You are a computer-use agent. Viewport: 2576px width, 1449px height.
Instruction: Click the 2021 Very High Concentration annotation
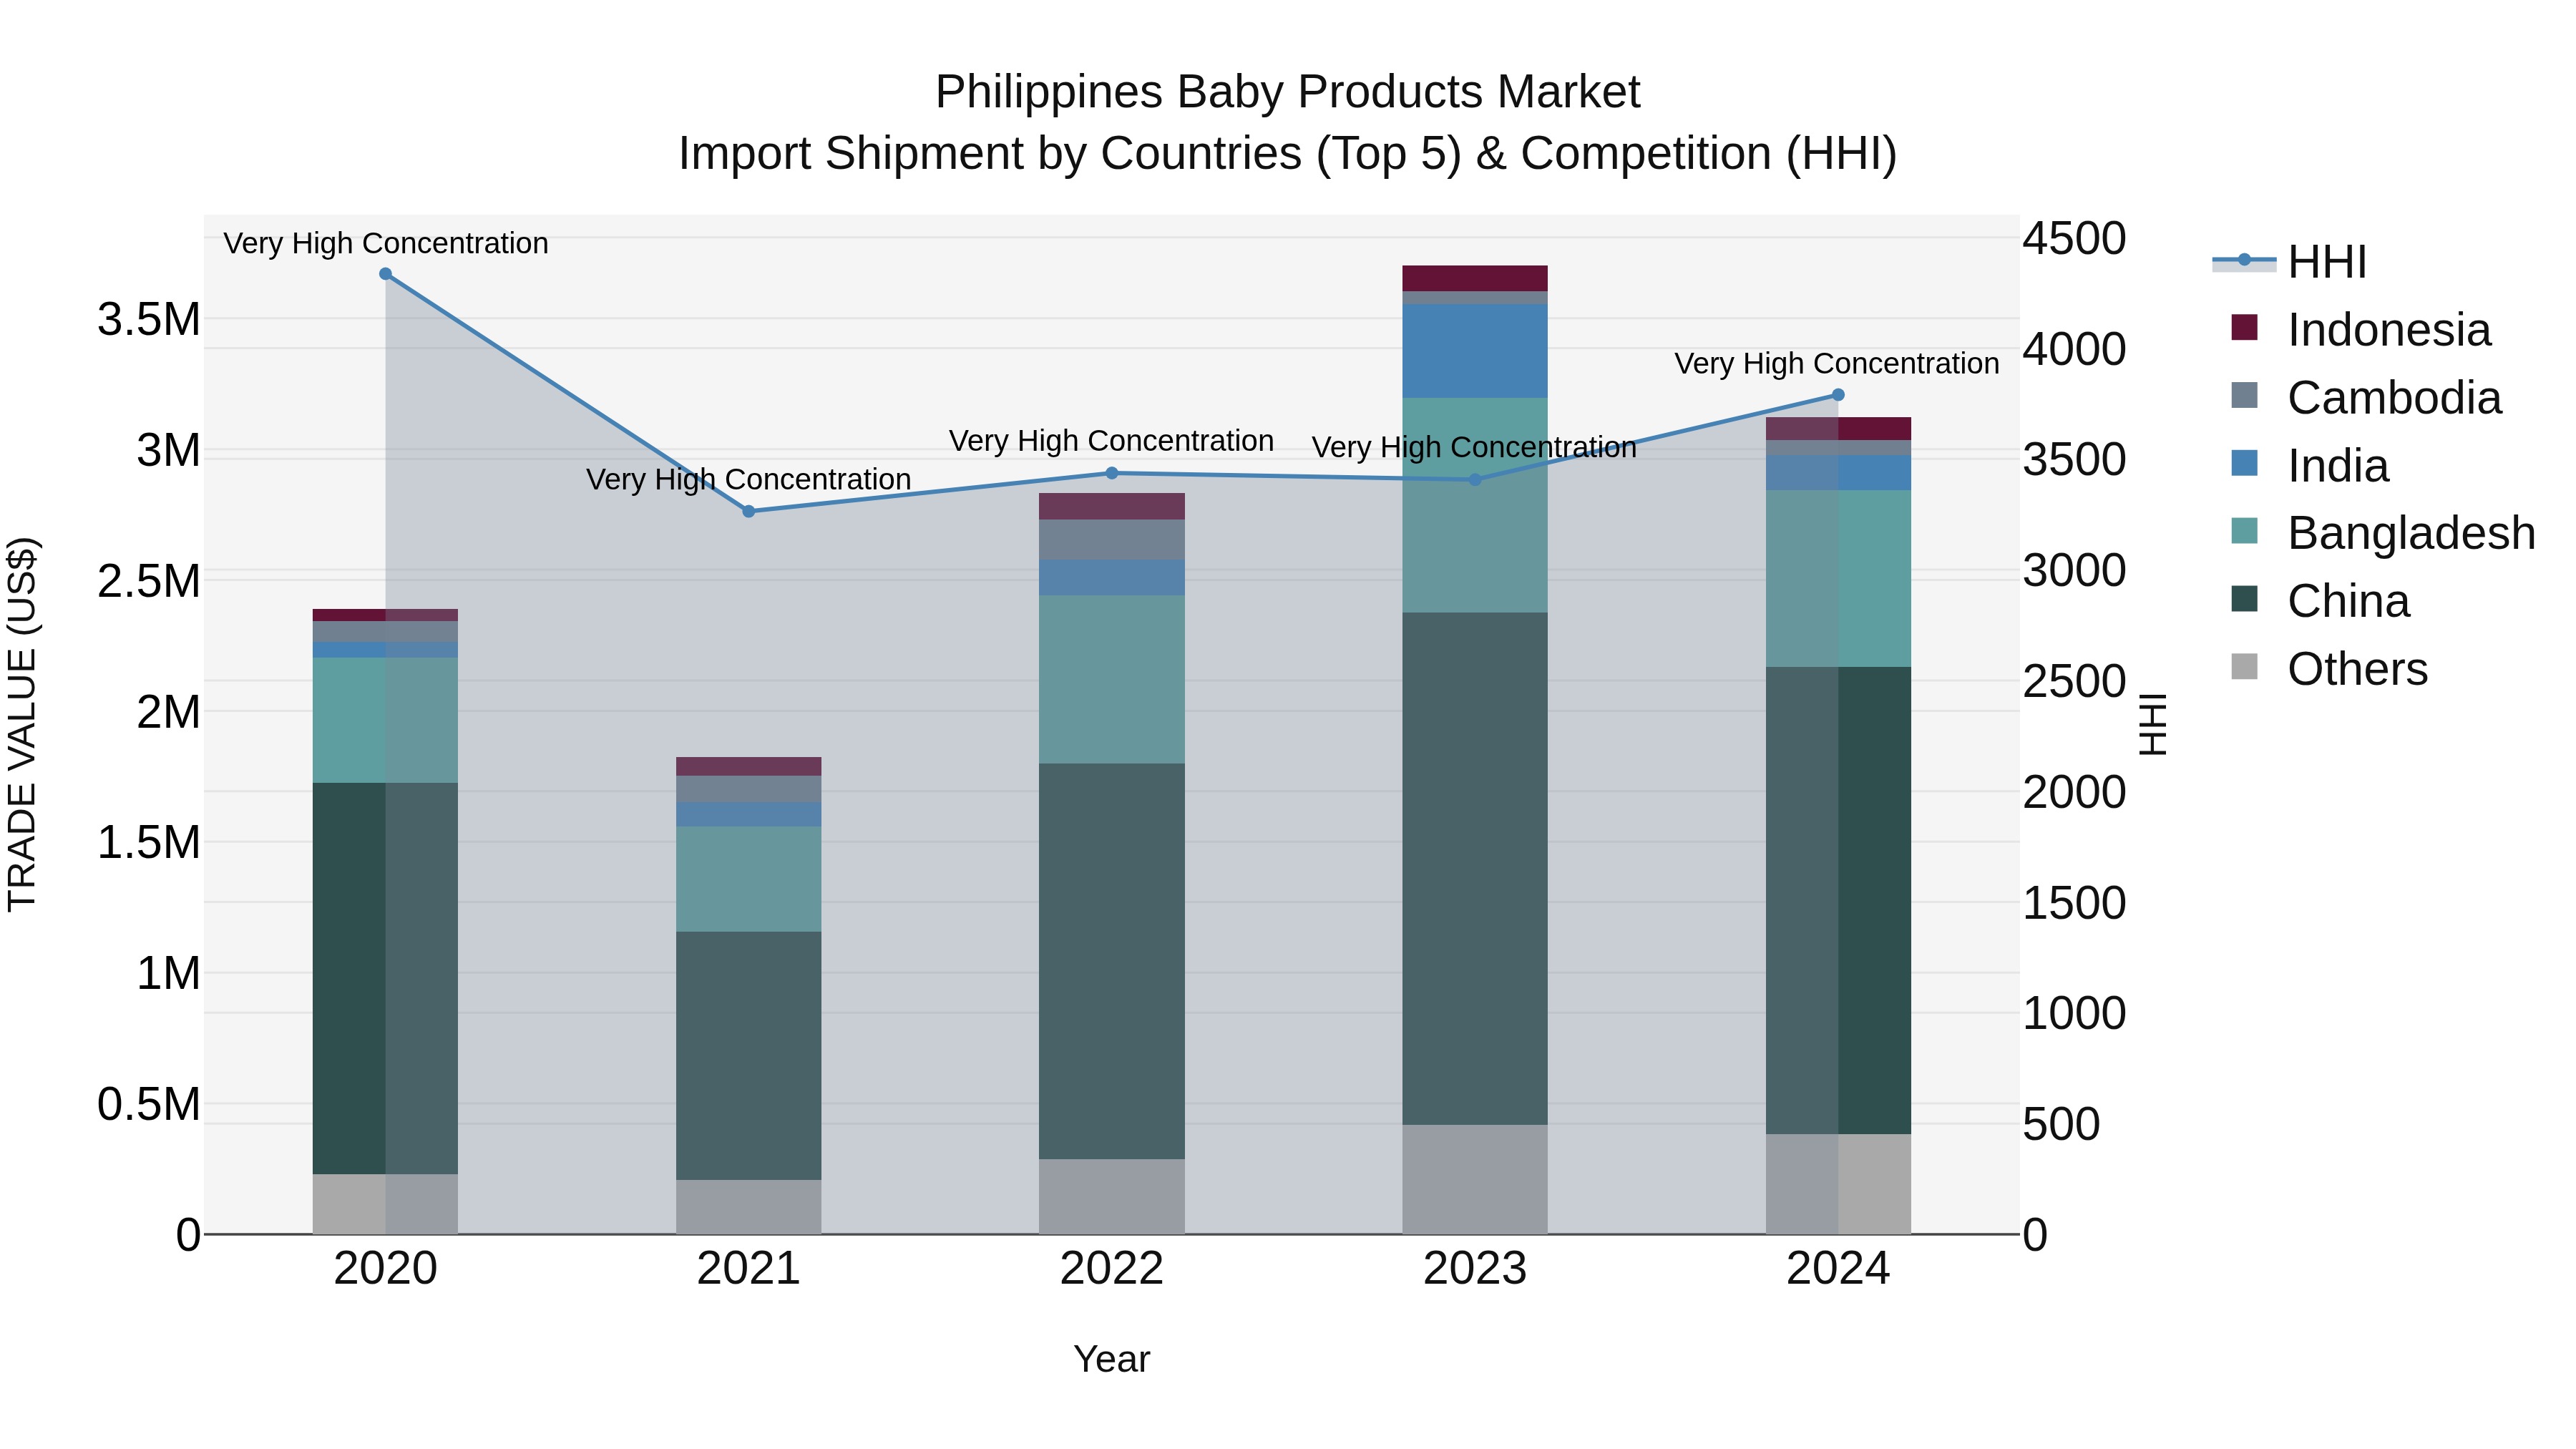click(x=748, y=479)
